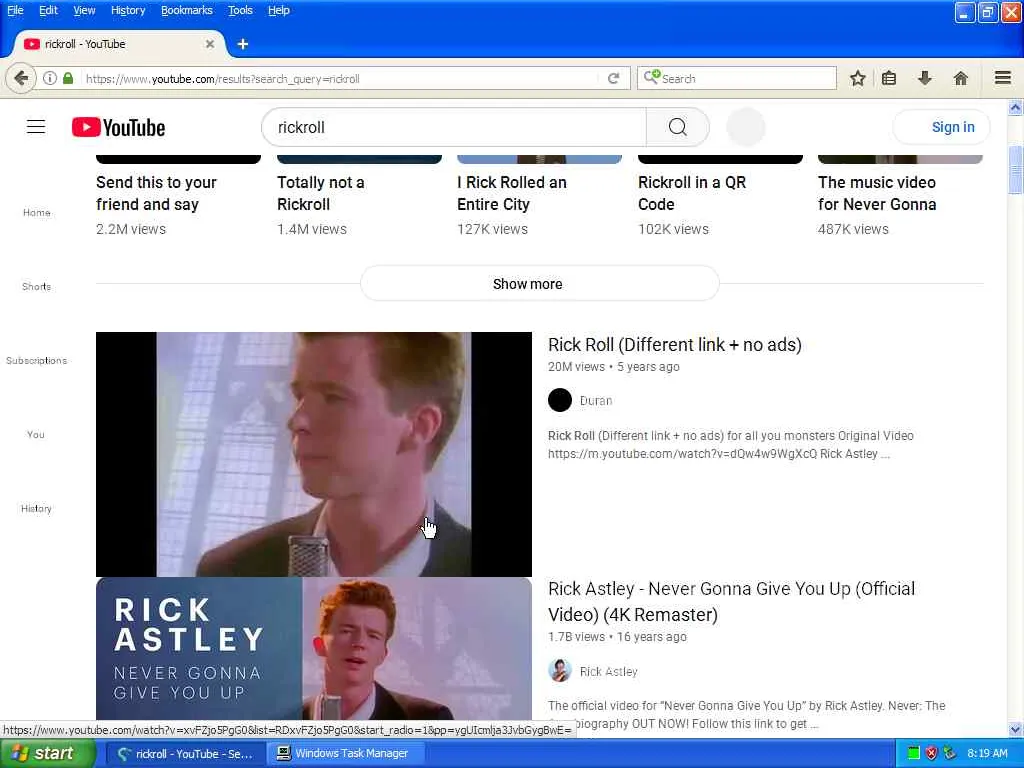Select the rickroll - YouTube browser tab

pyautogui.click(x=120, y=44)
